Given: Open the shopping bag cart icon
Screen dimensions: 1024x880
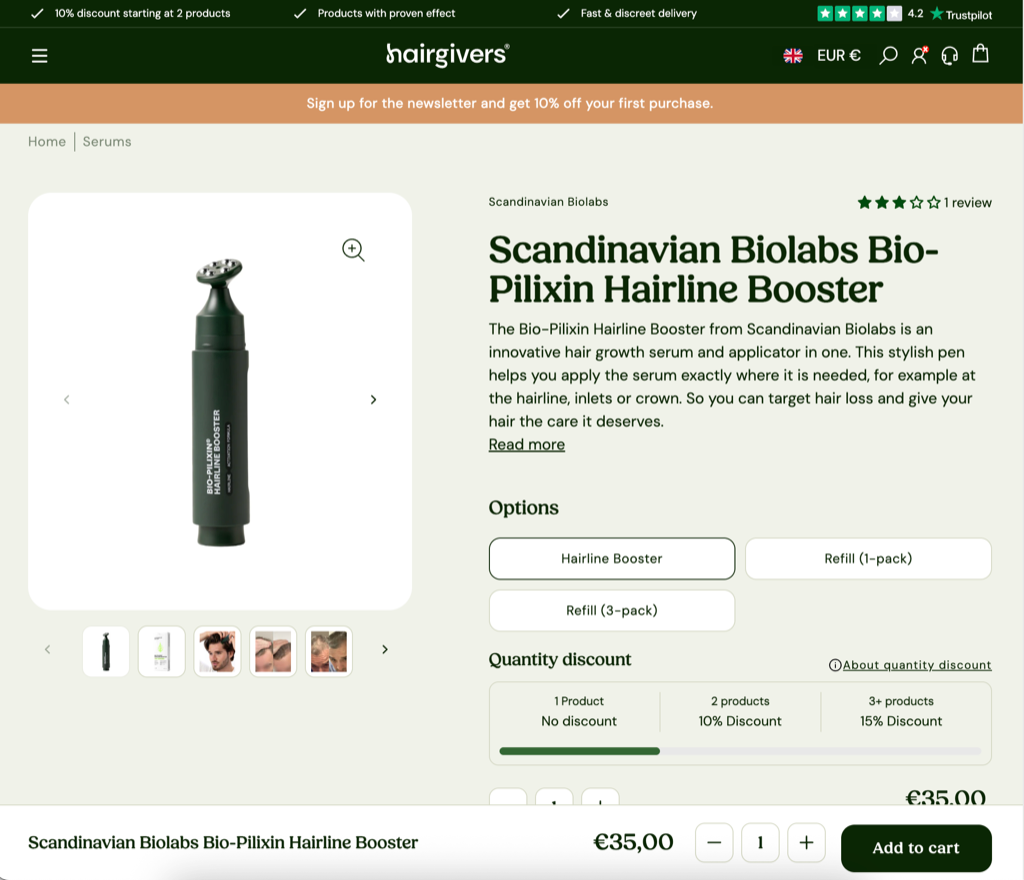Looking at the screenshot, I should (981, 55).
